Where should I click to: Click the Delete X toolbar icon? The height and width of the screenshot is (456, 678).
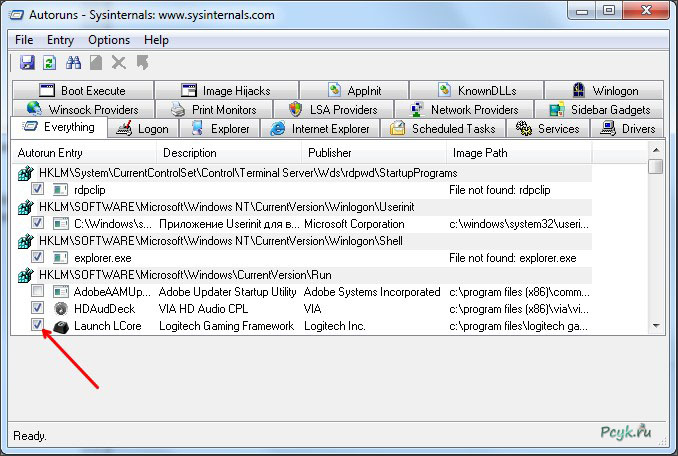tap(118, 63)
